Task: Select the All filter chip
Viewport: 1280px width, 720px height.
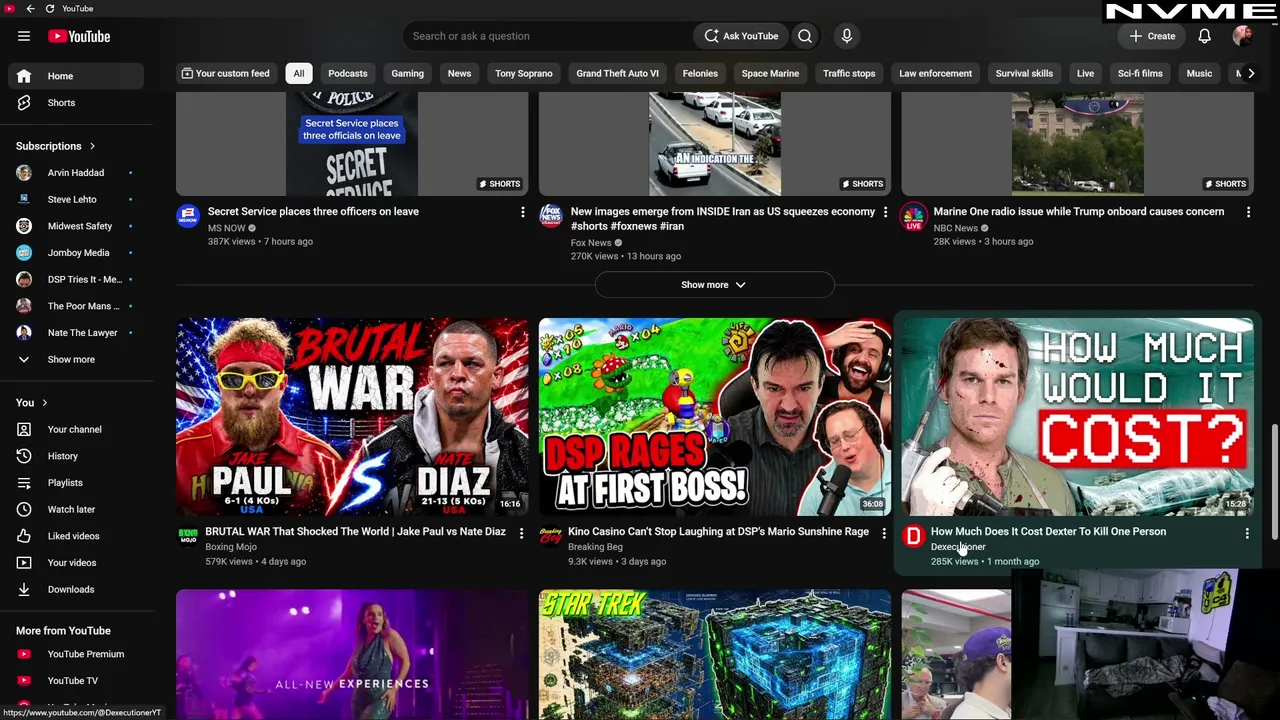Action: [298, 73]
